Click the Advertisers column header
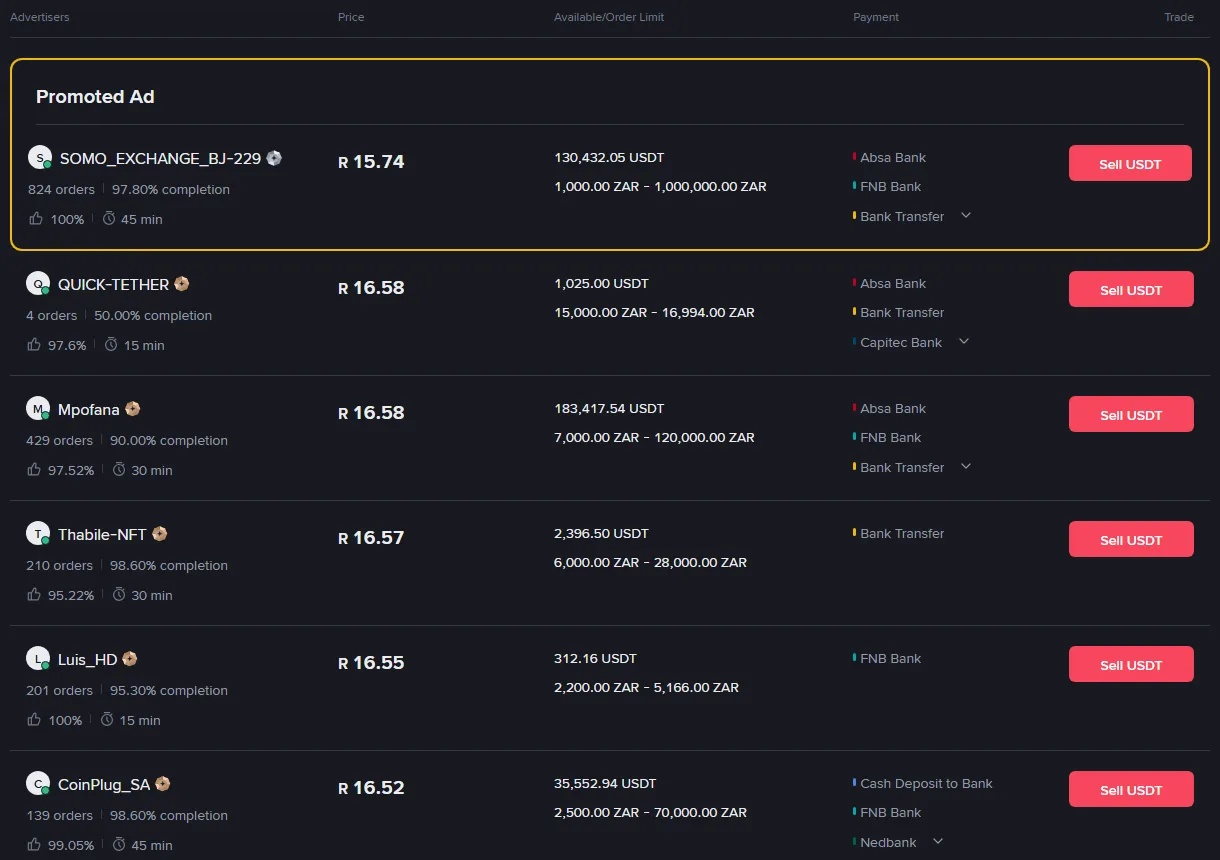 click(x=40, y=17)
